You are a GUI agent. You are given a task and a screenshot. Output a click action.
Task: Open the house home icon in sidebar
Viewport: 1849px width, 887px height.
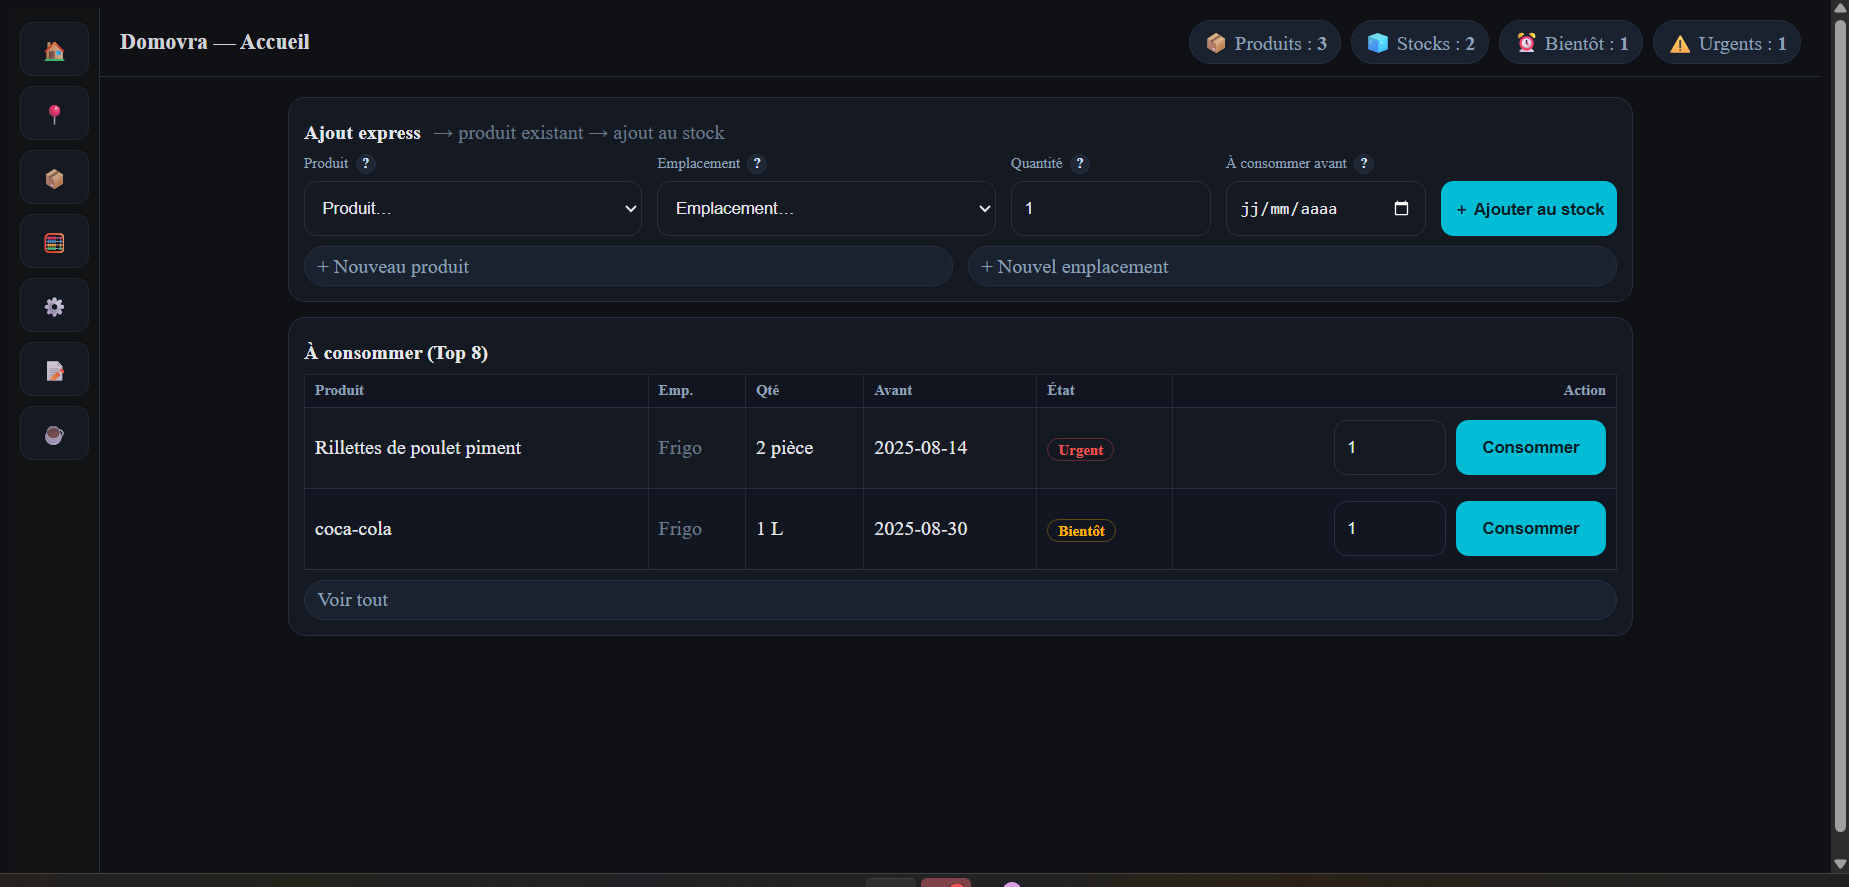[54, 50]
